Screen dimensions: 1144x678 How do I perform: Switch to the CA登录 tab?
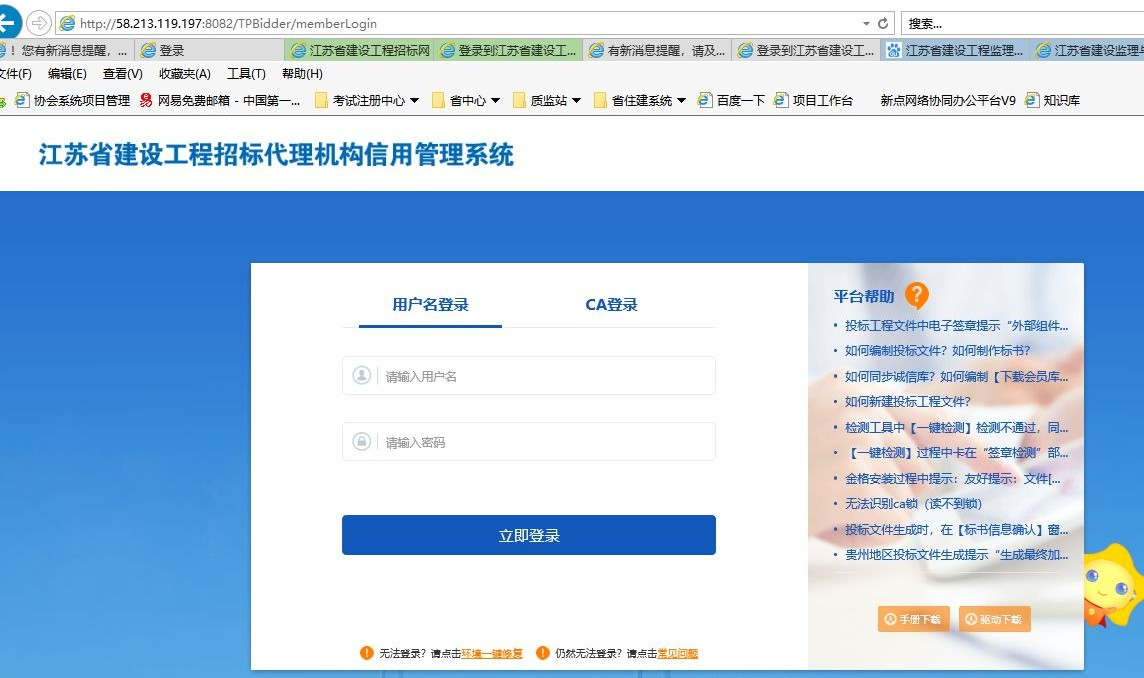point(610,304)
